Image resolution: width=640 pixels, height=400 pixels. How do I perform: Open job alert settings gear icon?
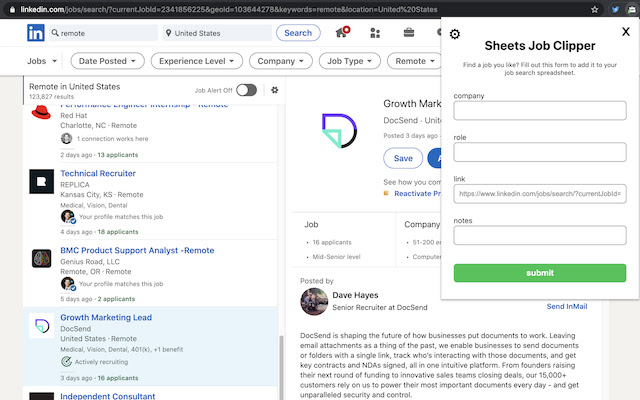(x=275, y=90)
